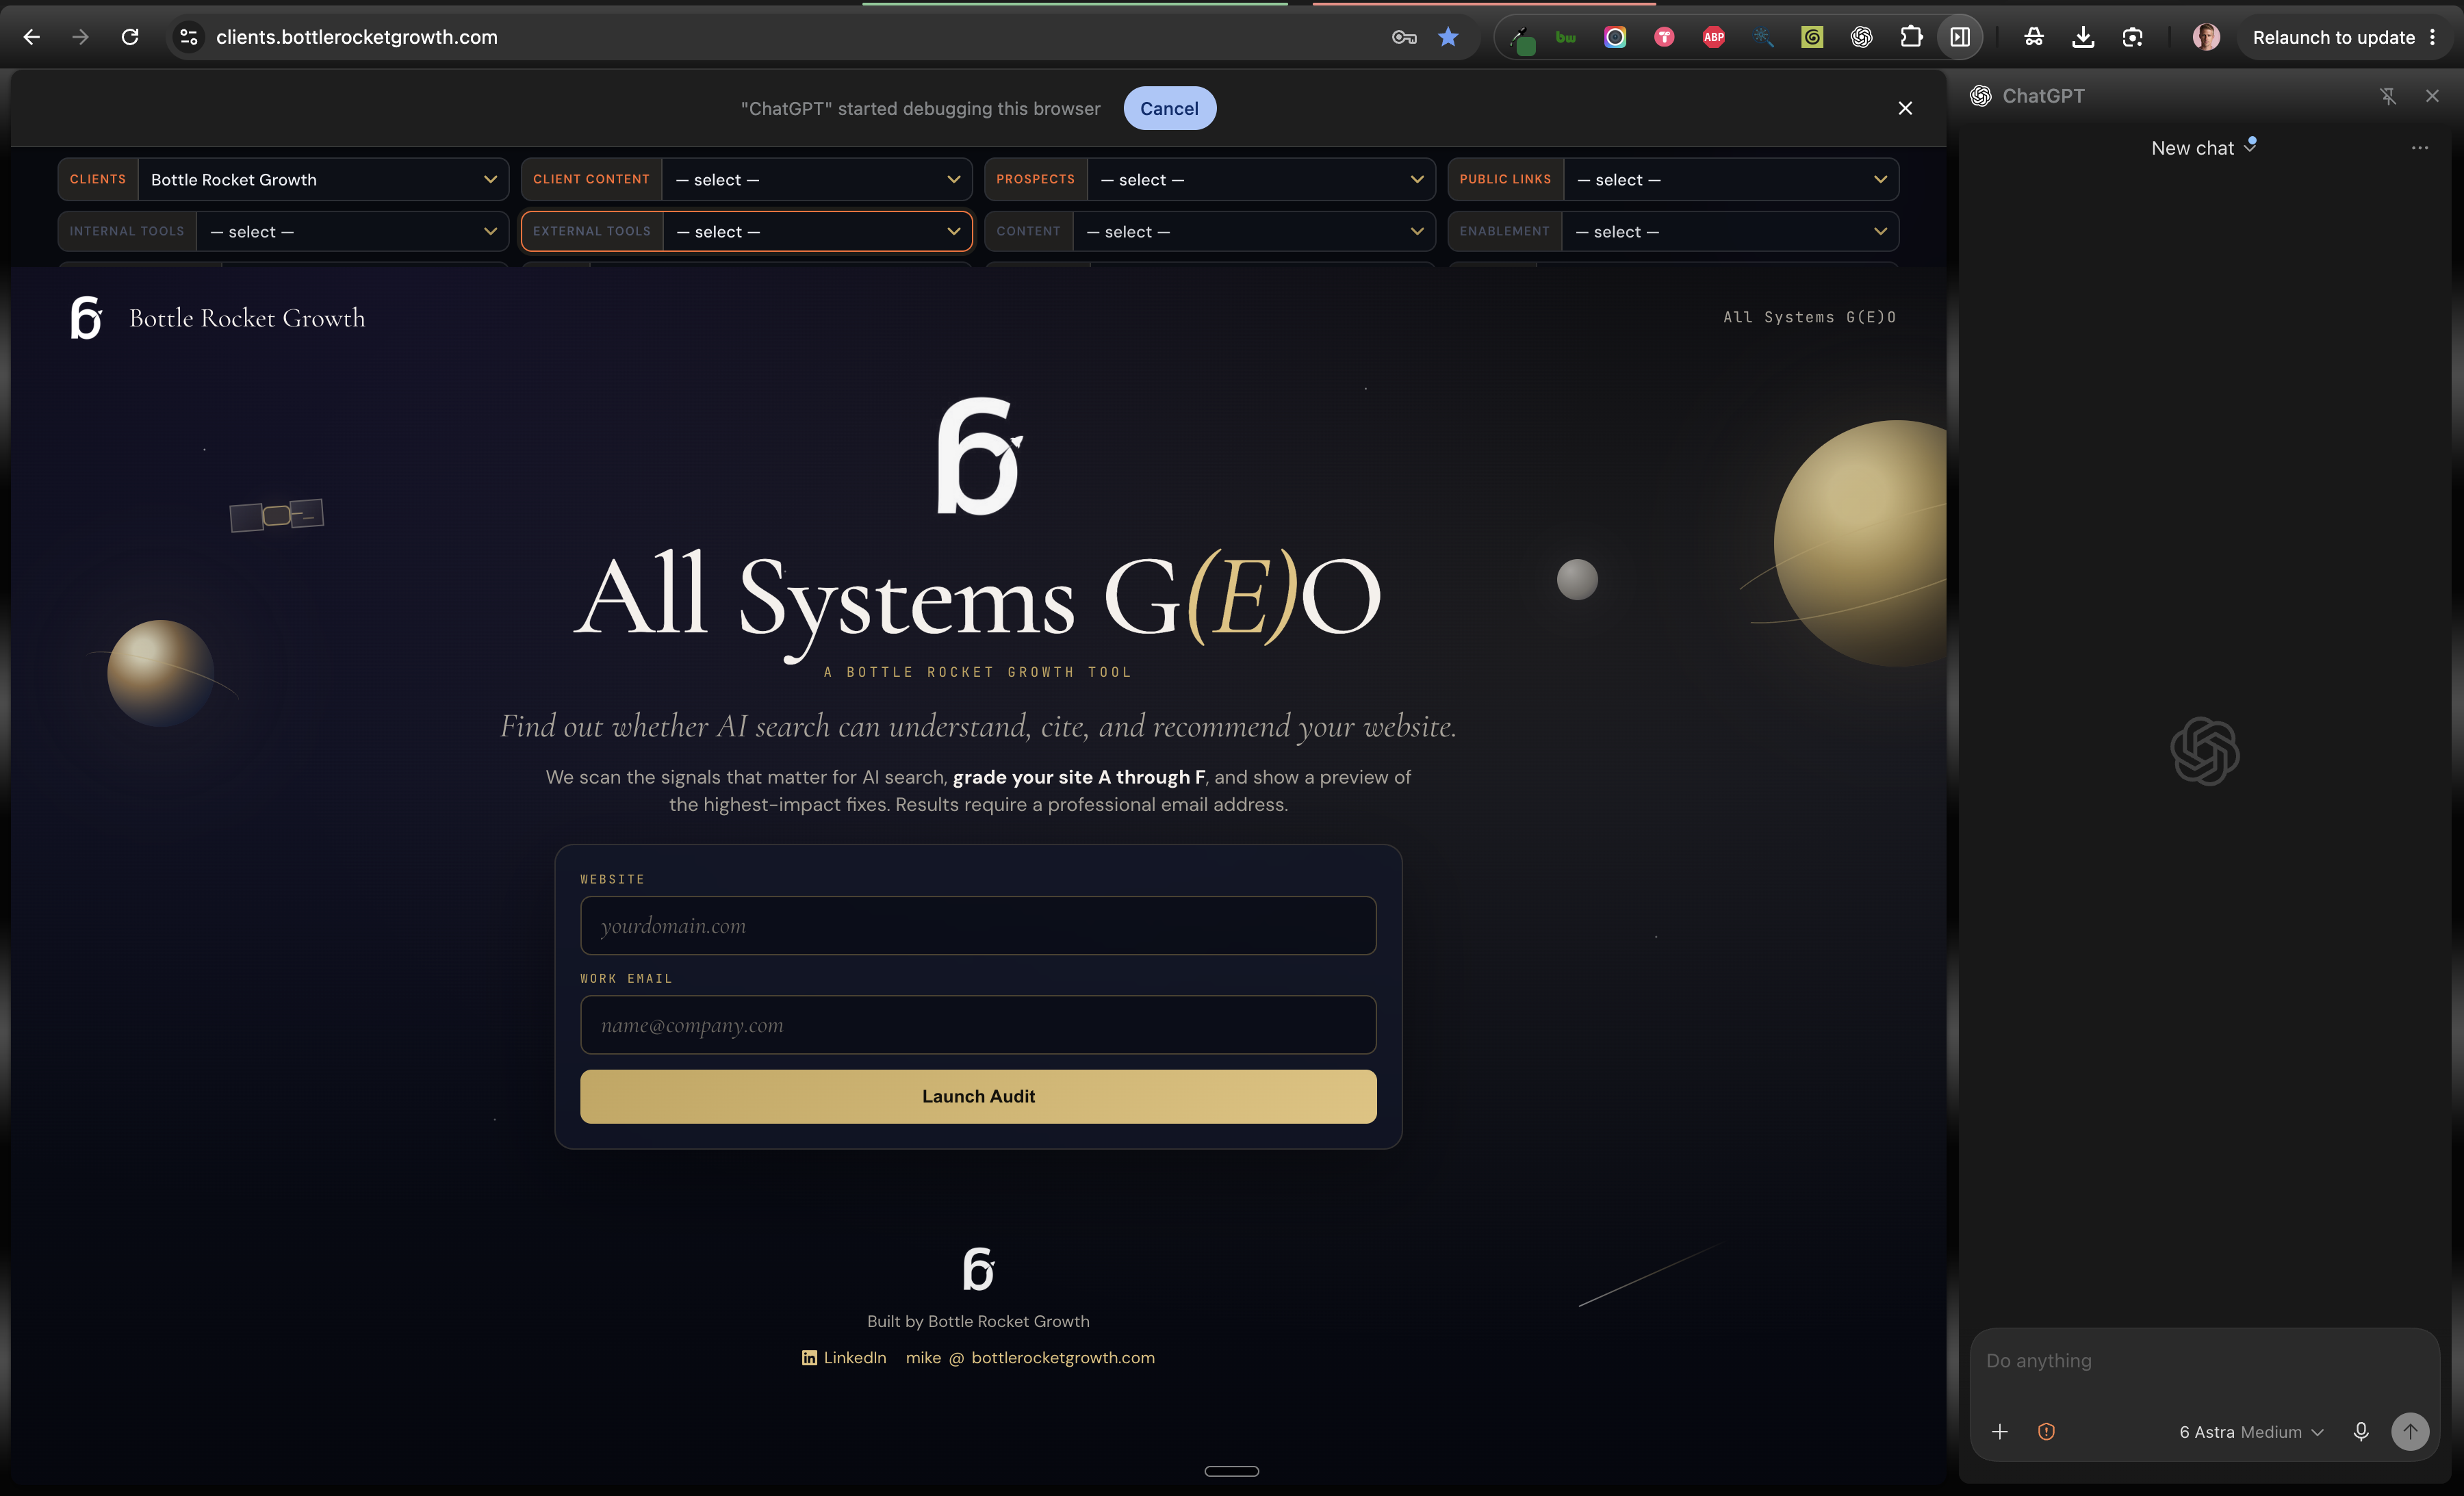2464x1496 pixels.
Task: Expand the Prospects dropdown
Action: (1209, 179)
